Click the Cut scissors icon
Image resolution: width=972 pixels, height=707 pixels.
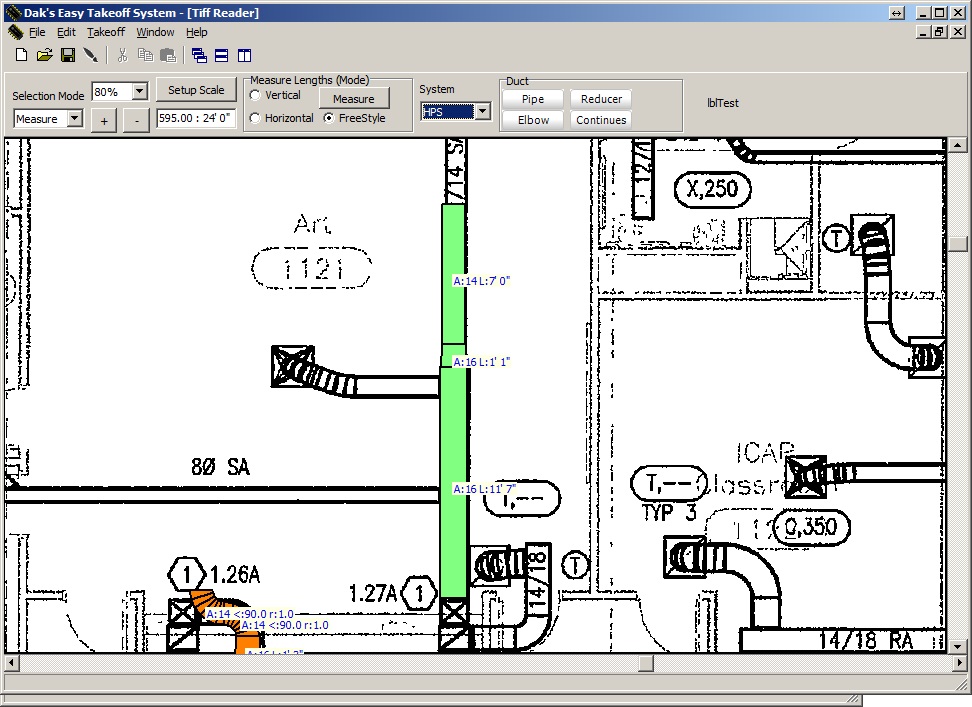122,55
